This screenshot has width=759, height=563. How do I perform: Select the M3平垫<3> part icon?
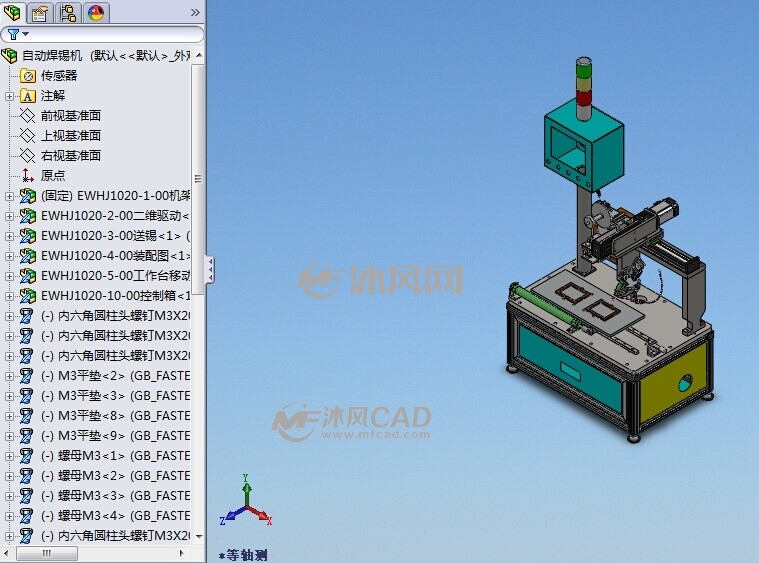(x=27, y=396)
